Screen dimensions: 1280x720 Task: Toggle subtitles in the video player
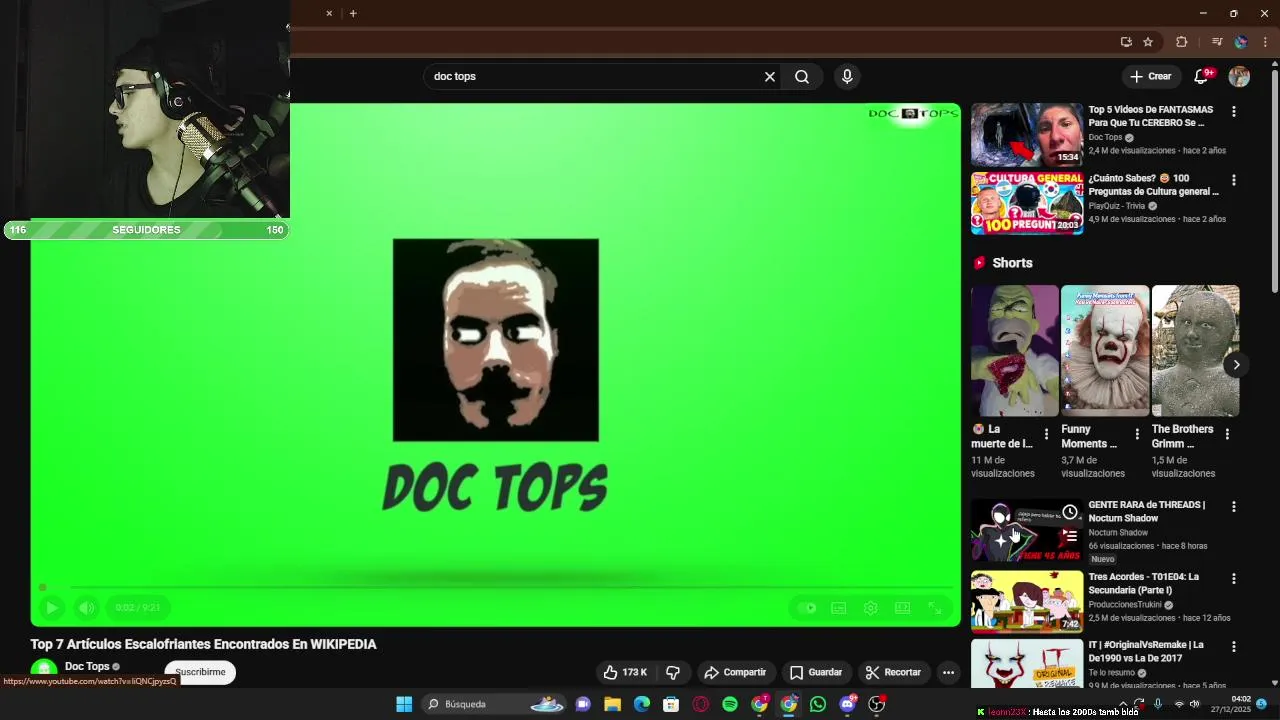[x=839, y=608]
